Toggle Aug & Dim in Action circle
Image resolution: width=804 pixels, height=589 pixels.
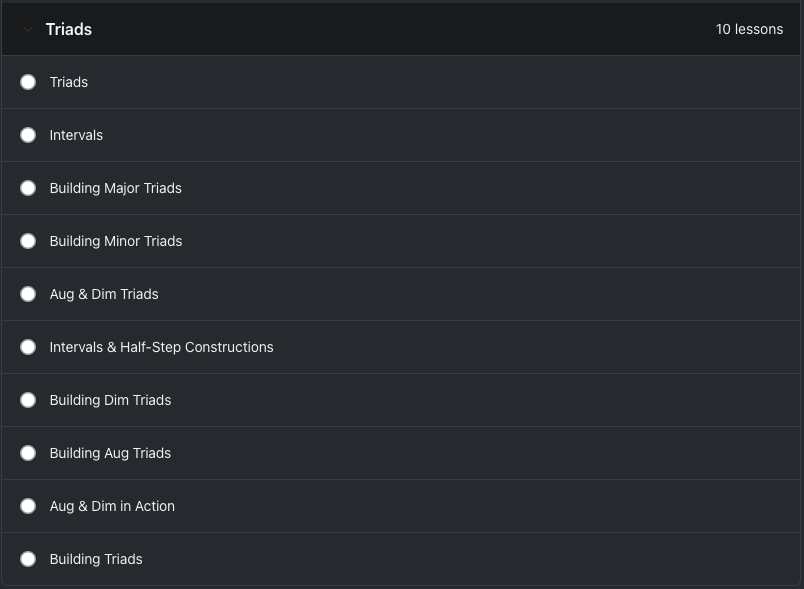click(28, 506)
